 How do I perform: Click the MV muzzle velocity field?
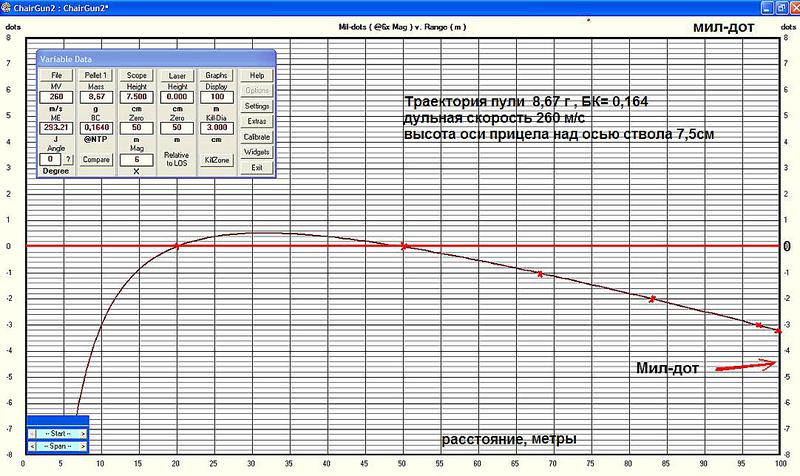click(x=56, y=97)
